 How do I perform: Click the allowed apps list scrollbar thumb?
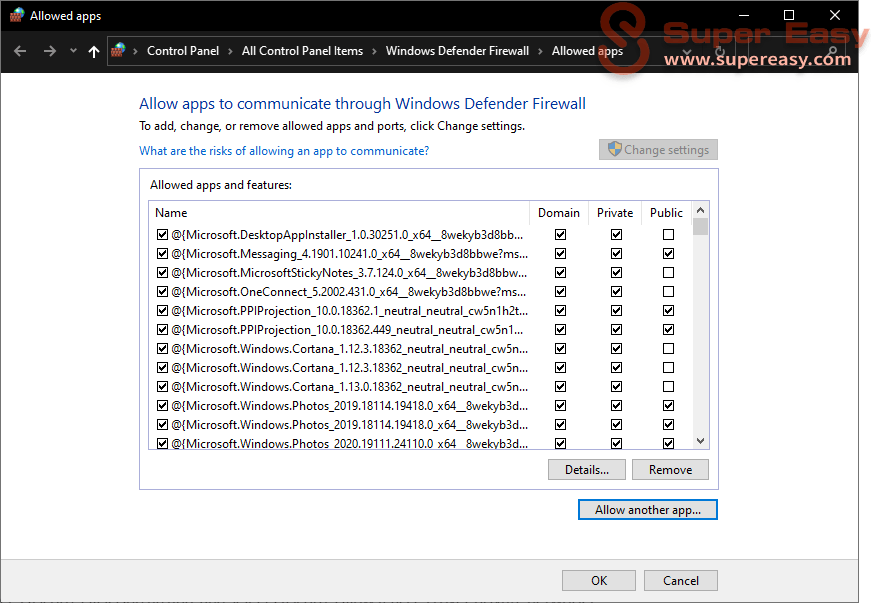pos(700,227)
